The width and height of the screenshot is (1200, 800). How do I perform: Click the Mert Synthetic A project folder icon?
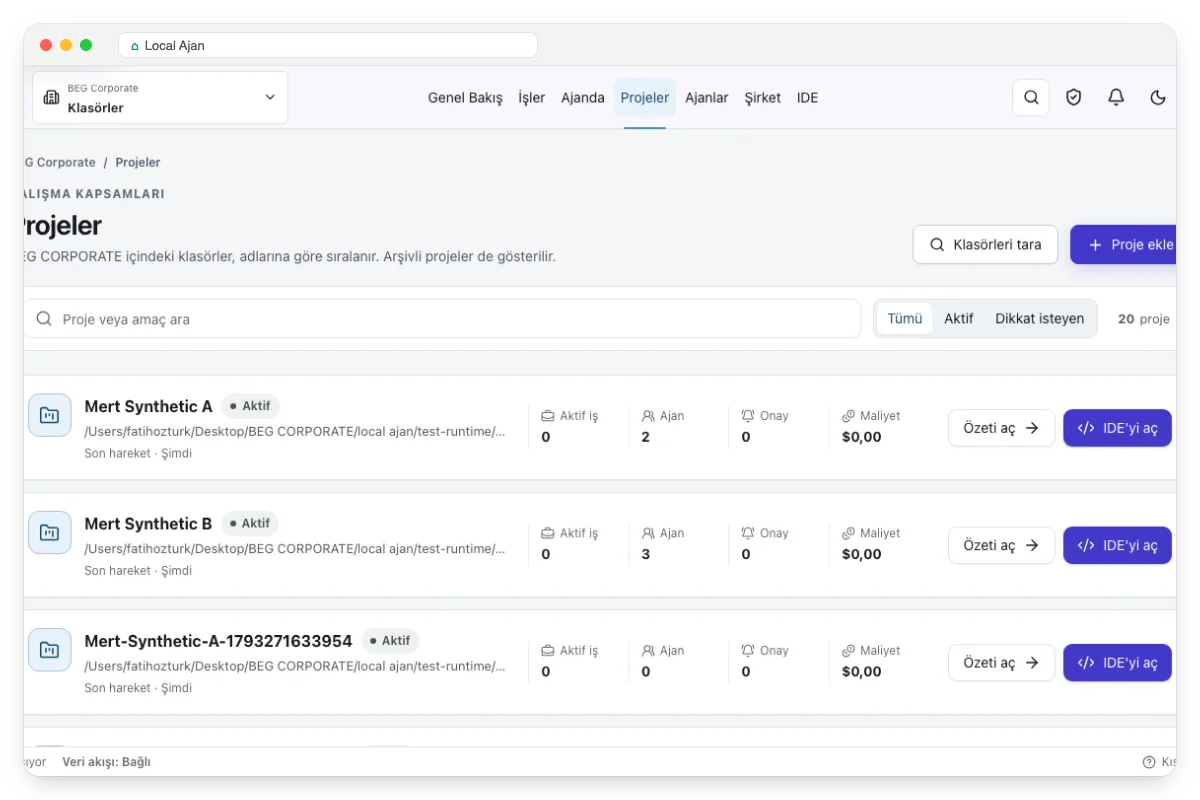50,415
